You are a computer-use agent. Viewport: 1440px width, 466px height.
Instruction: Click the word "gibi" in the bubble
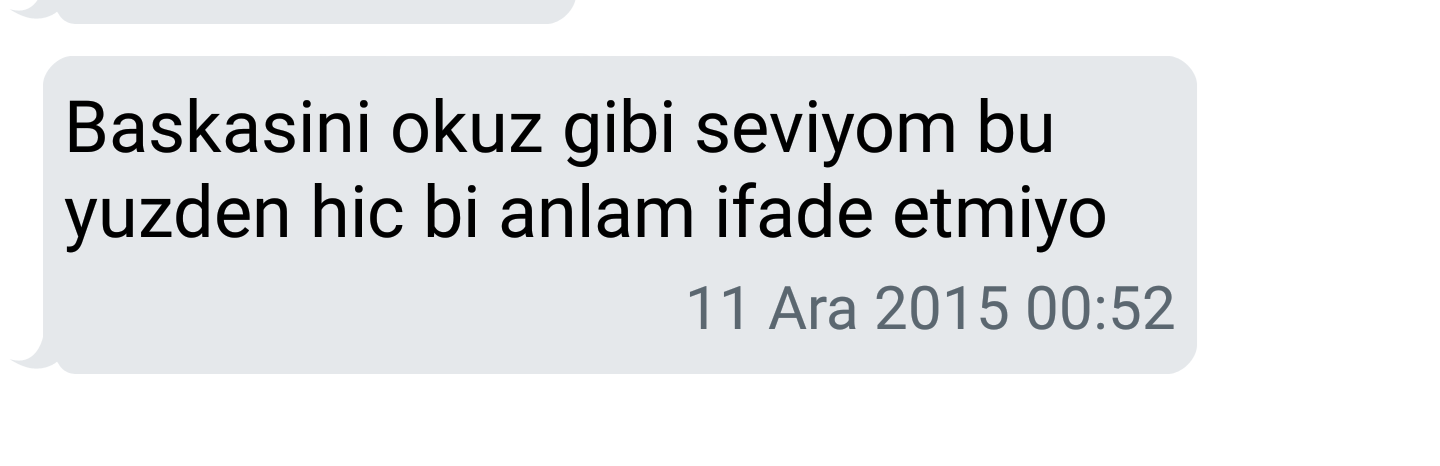(x=618, y=133)
